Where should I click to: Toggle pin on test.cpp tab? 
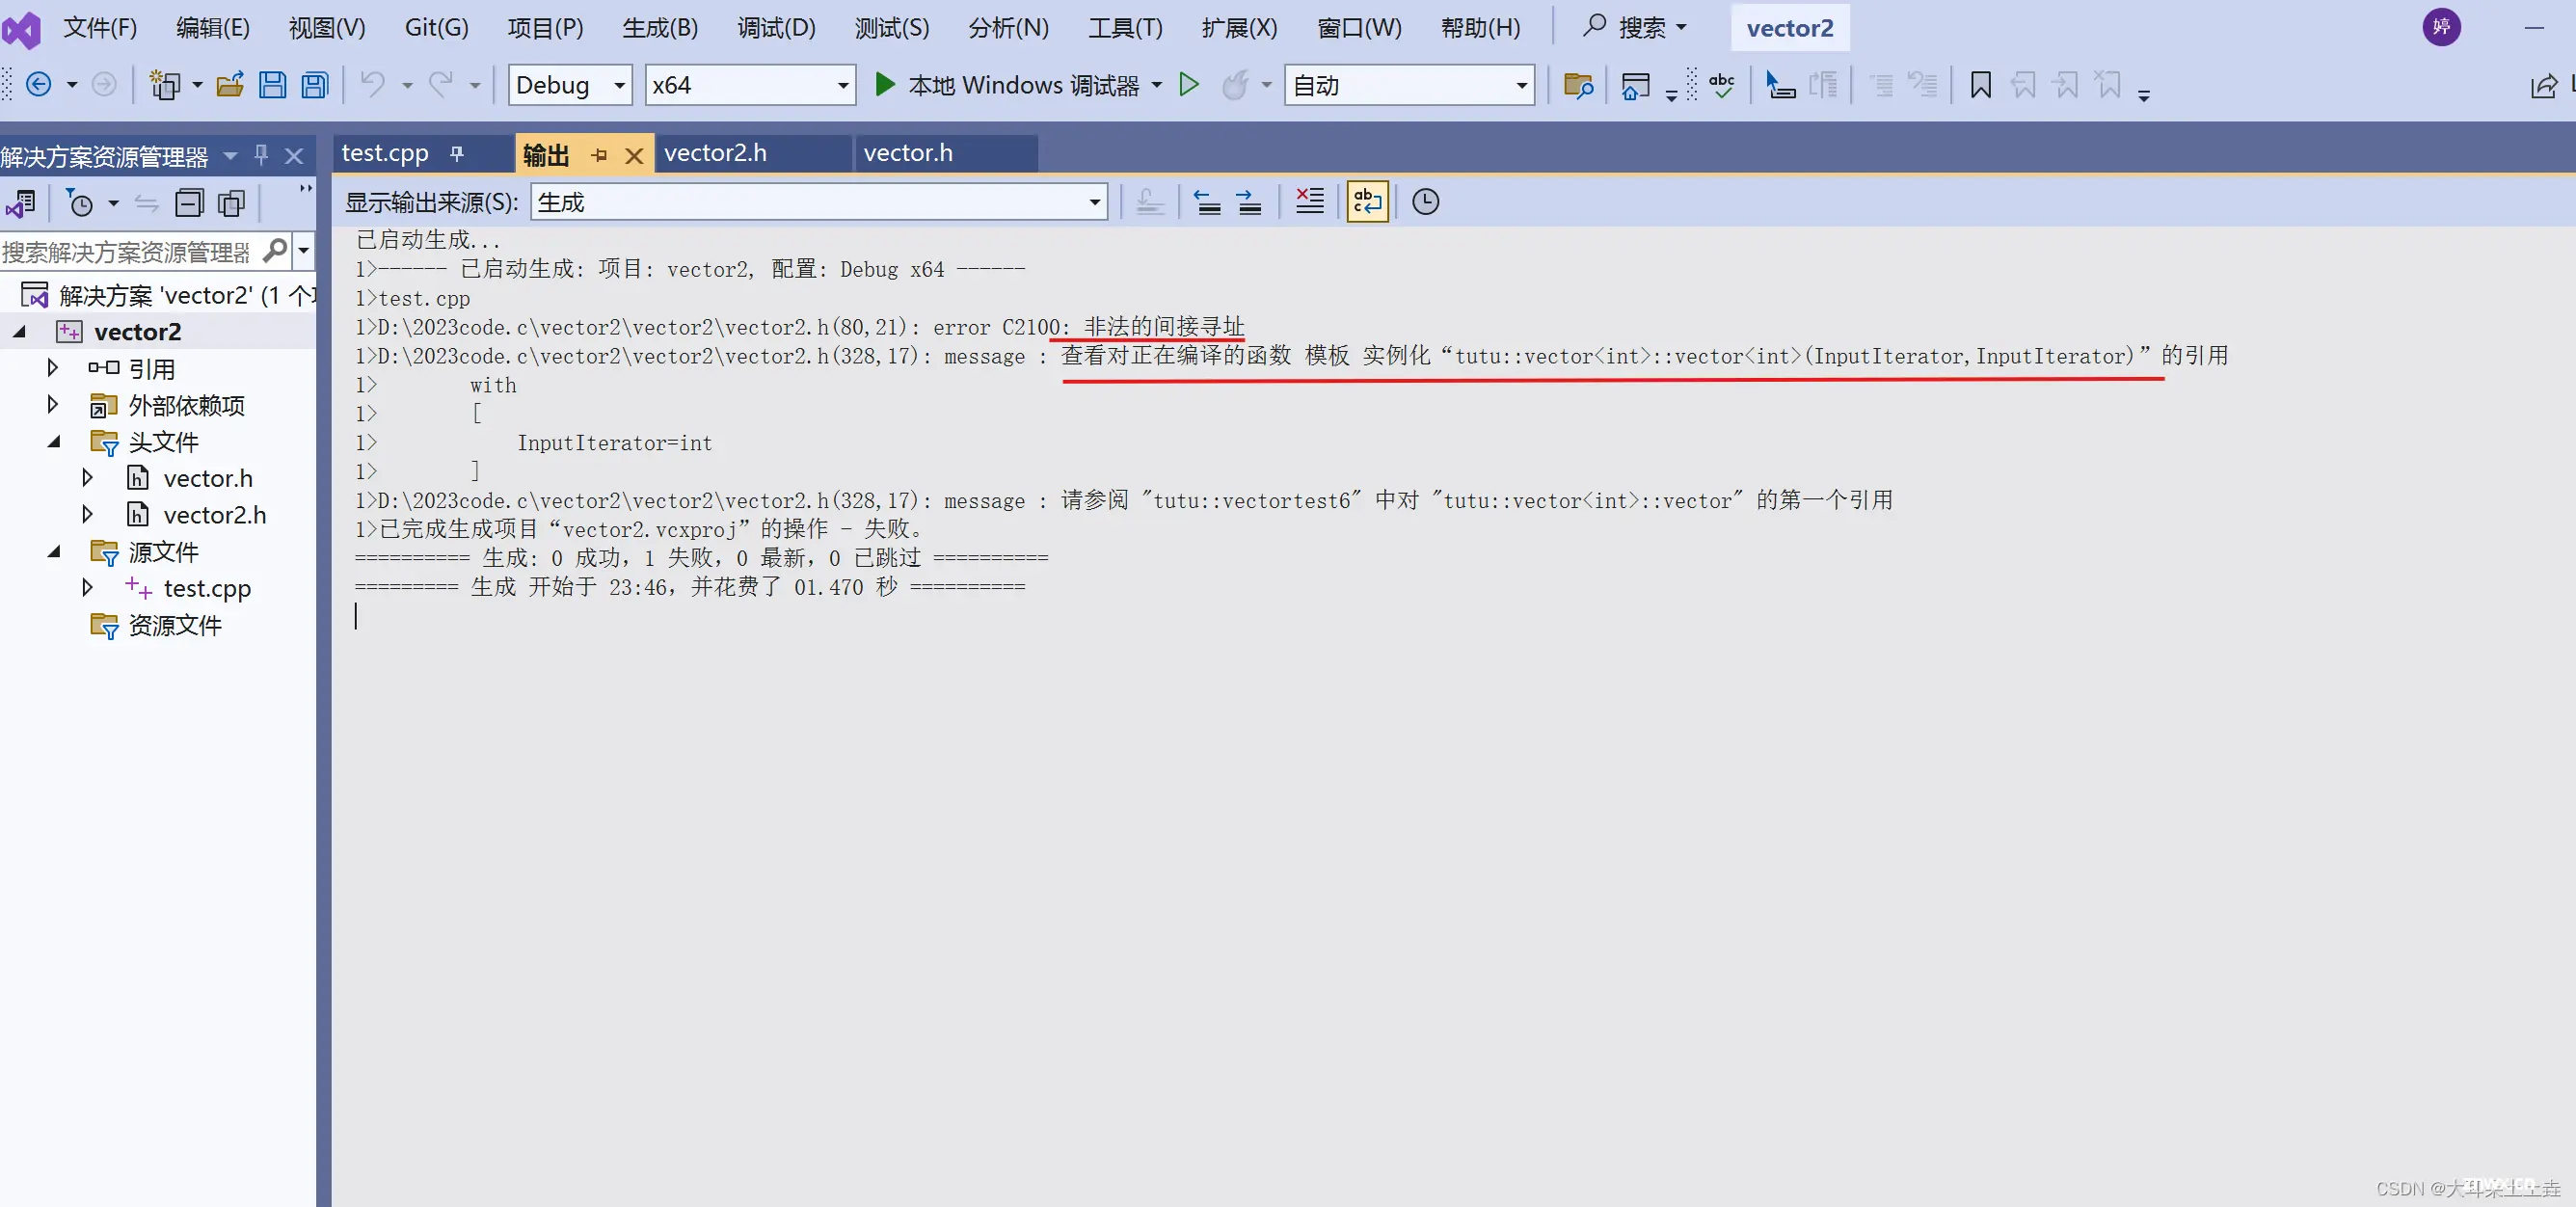click(457, 153)
